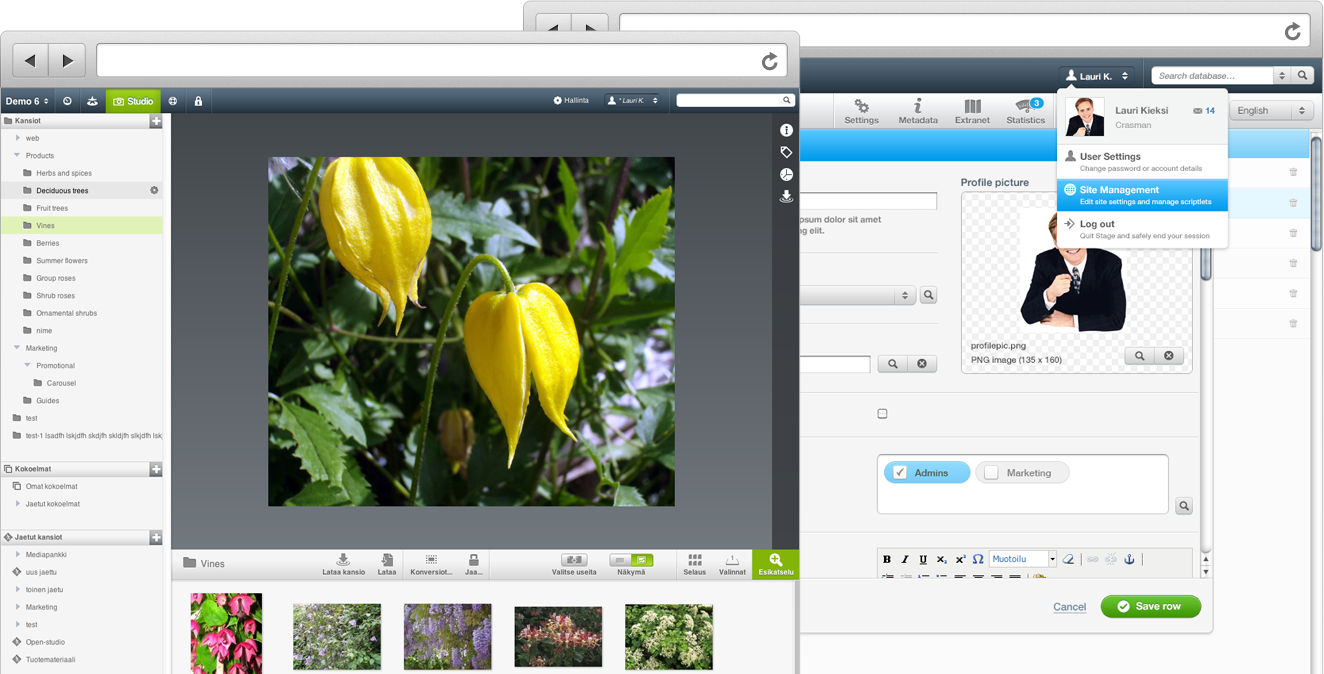Download the previewed image via download icon

[x=786, y=197]
